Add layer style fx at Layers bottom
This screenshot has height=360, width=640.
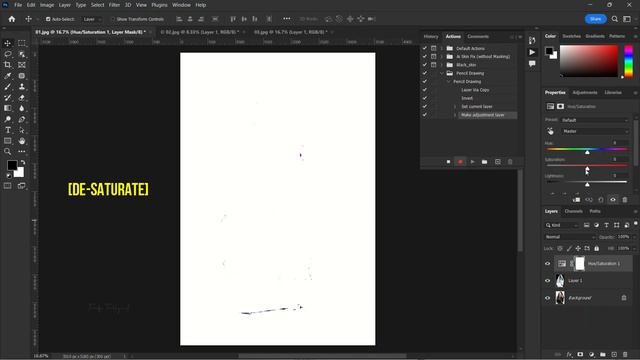pyautogui.click(x=569, y=354)
